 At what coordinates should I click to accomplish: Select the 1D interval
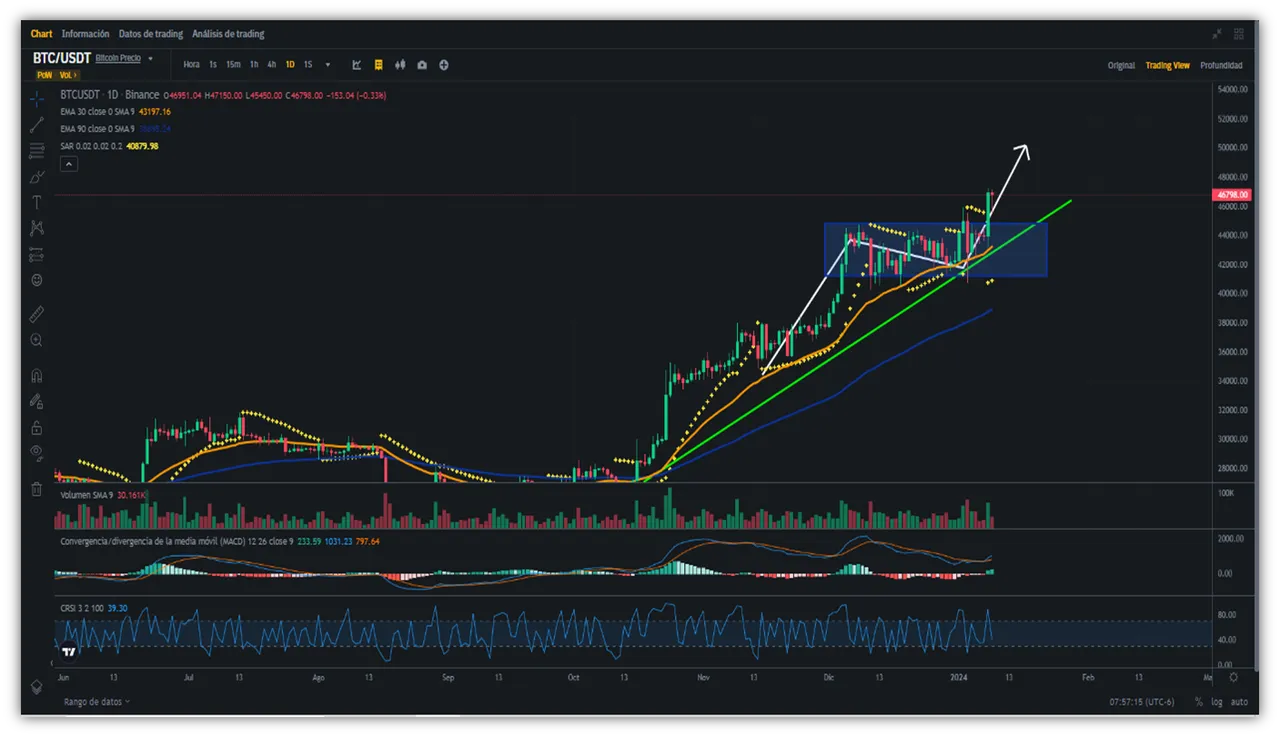(x=290, y=65)
